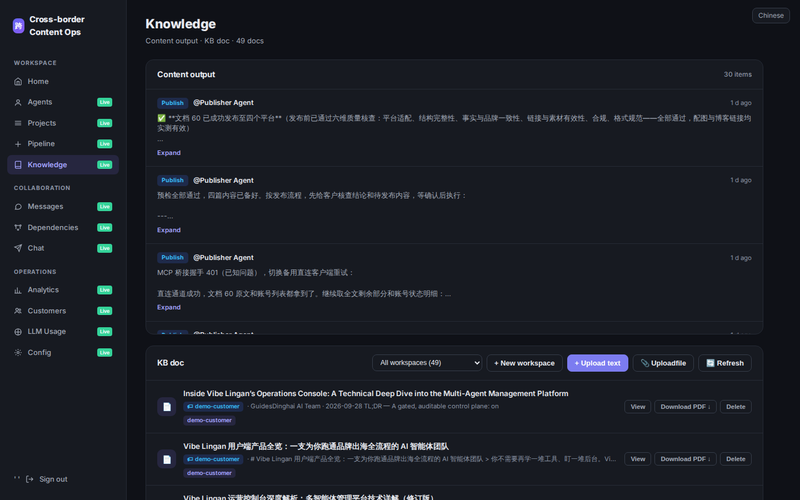Click the Cross-border Content Ops logo icon
The image size is (800, 500).
tap(18, 26)
